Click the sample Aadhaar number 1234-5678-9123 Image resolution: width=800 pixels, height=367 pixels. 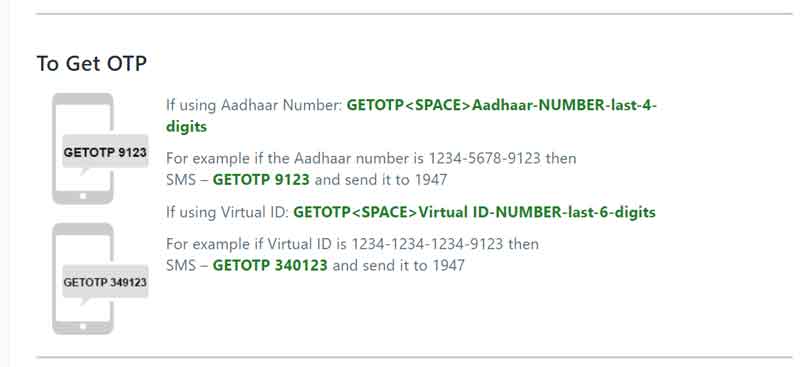(x=485, y=158)
